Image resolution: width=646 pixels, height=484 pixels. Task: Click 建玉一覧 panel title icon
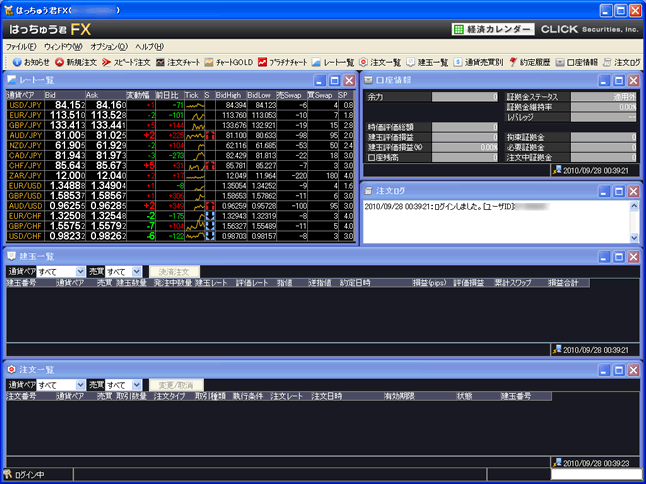point(11,257)
